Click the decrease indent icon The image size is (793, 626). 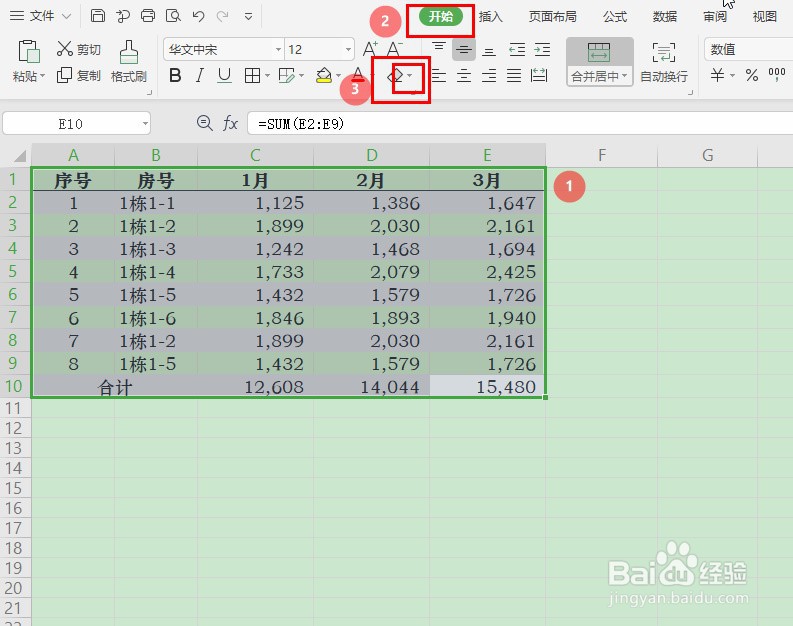click(517, 49)
